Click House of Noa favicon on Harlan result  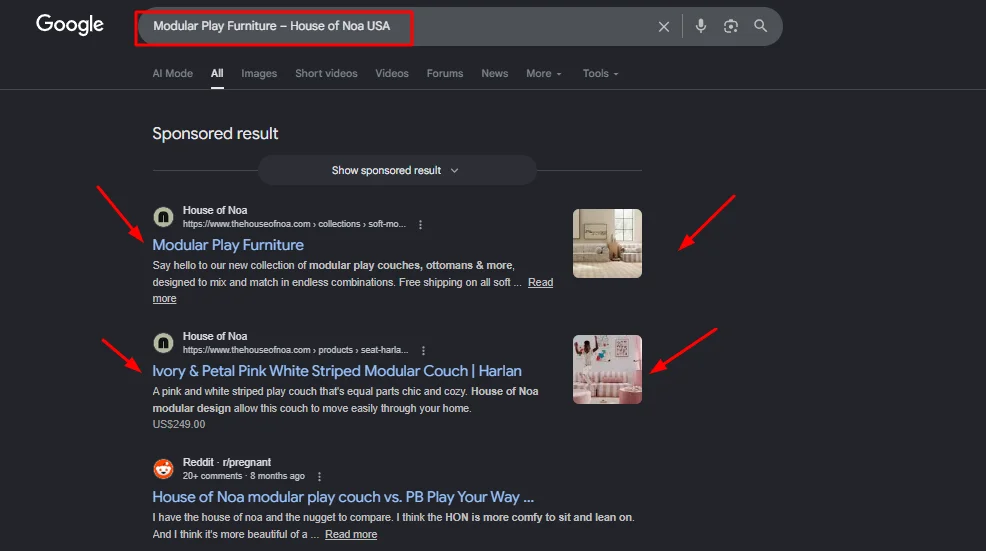(163, 343)
